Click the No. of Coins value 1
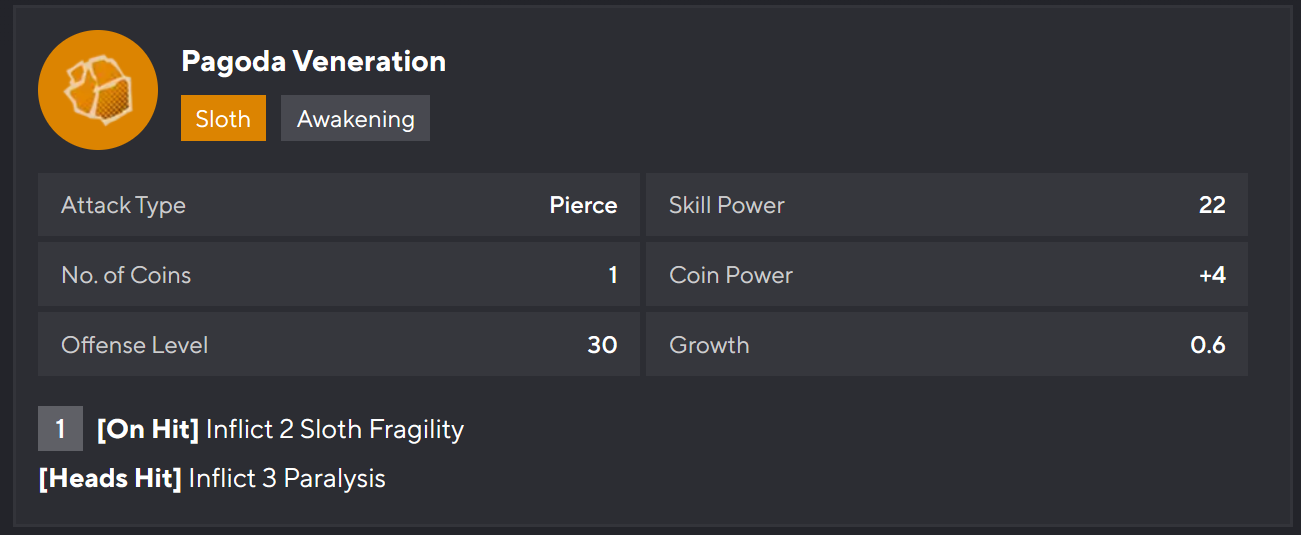The width and height of the screenshot is (1301, 535). [613, 275]
